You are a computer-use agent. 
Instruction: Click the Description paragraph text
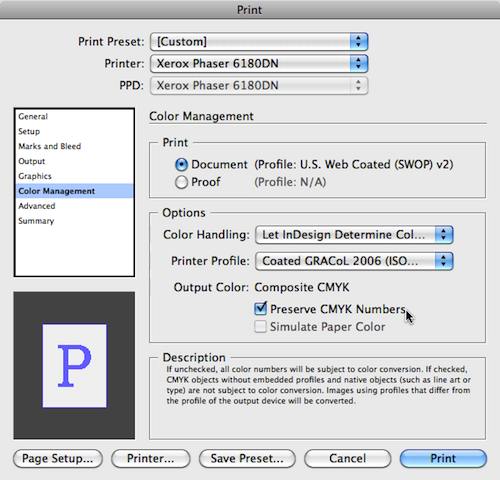click(318, 385)
